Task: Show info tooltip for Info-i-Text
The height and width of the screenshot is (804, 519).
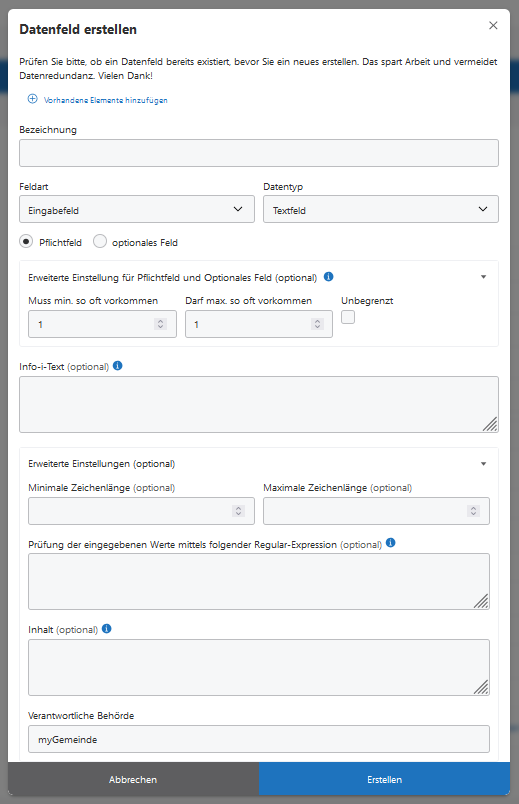Action: (117, 366)
